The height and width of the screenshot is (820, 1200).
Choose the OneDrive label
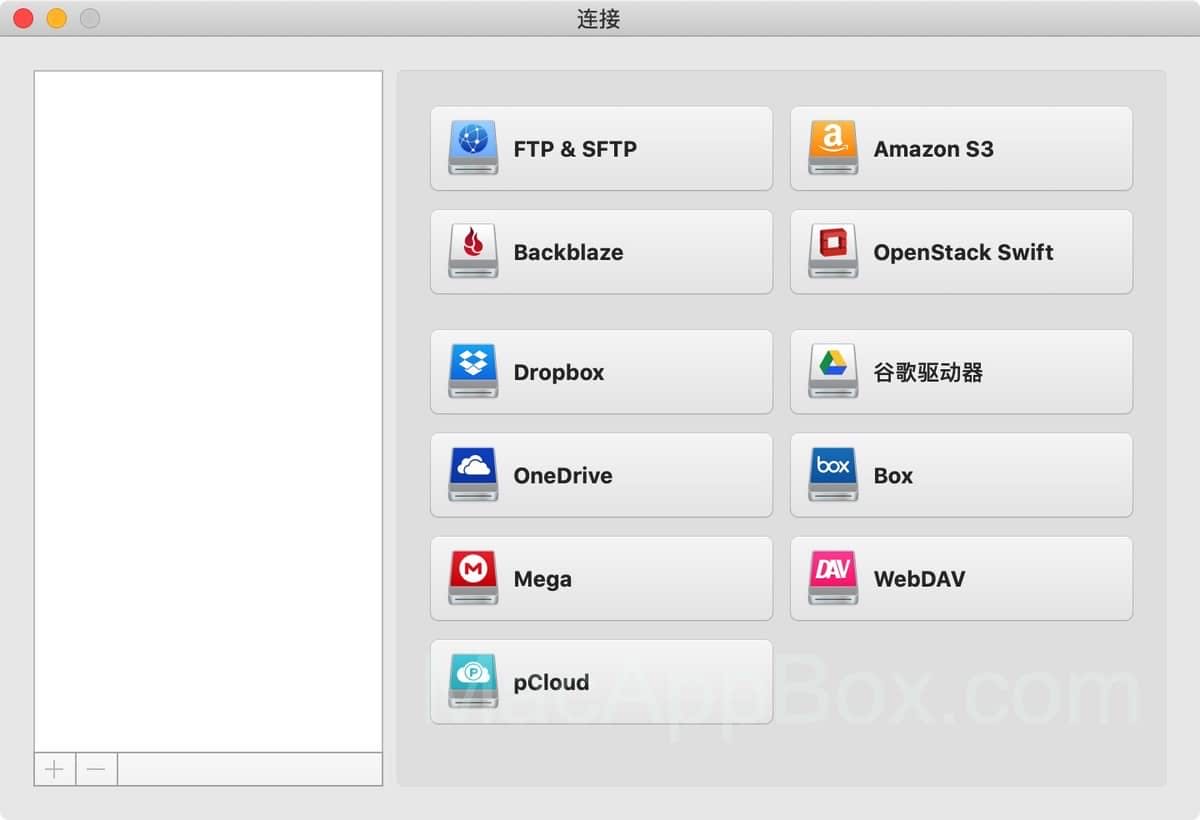click(x=563, y=475)
